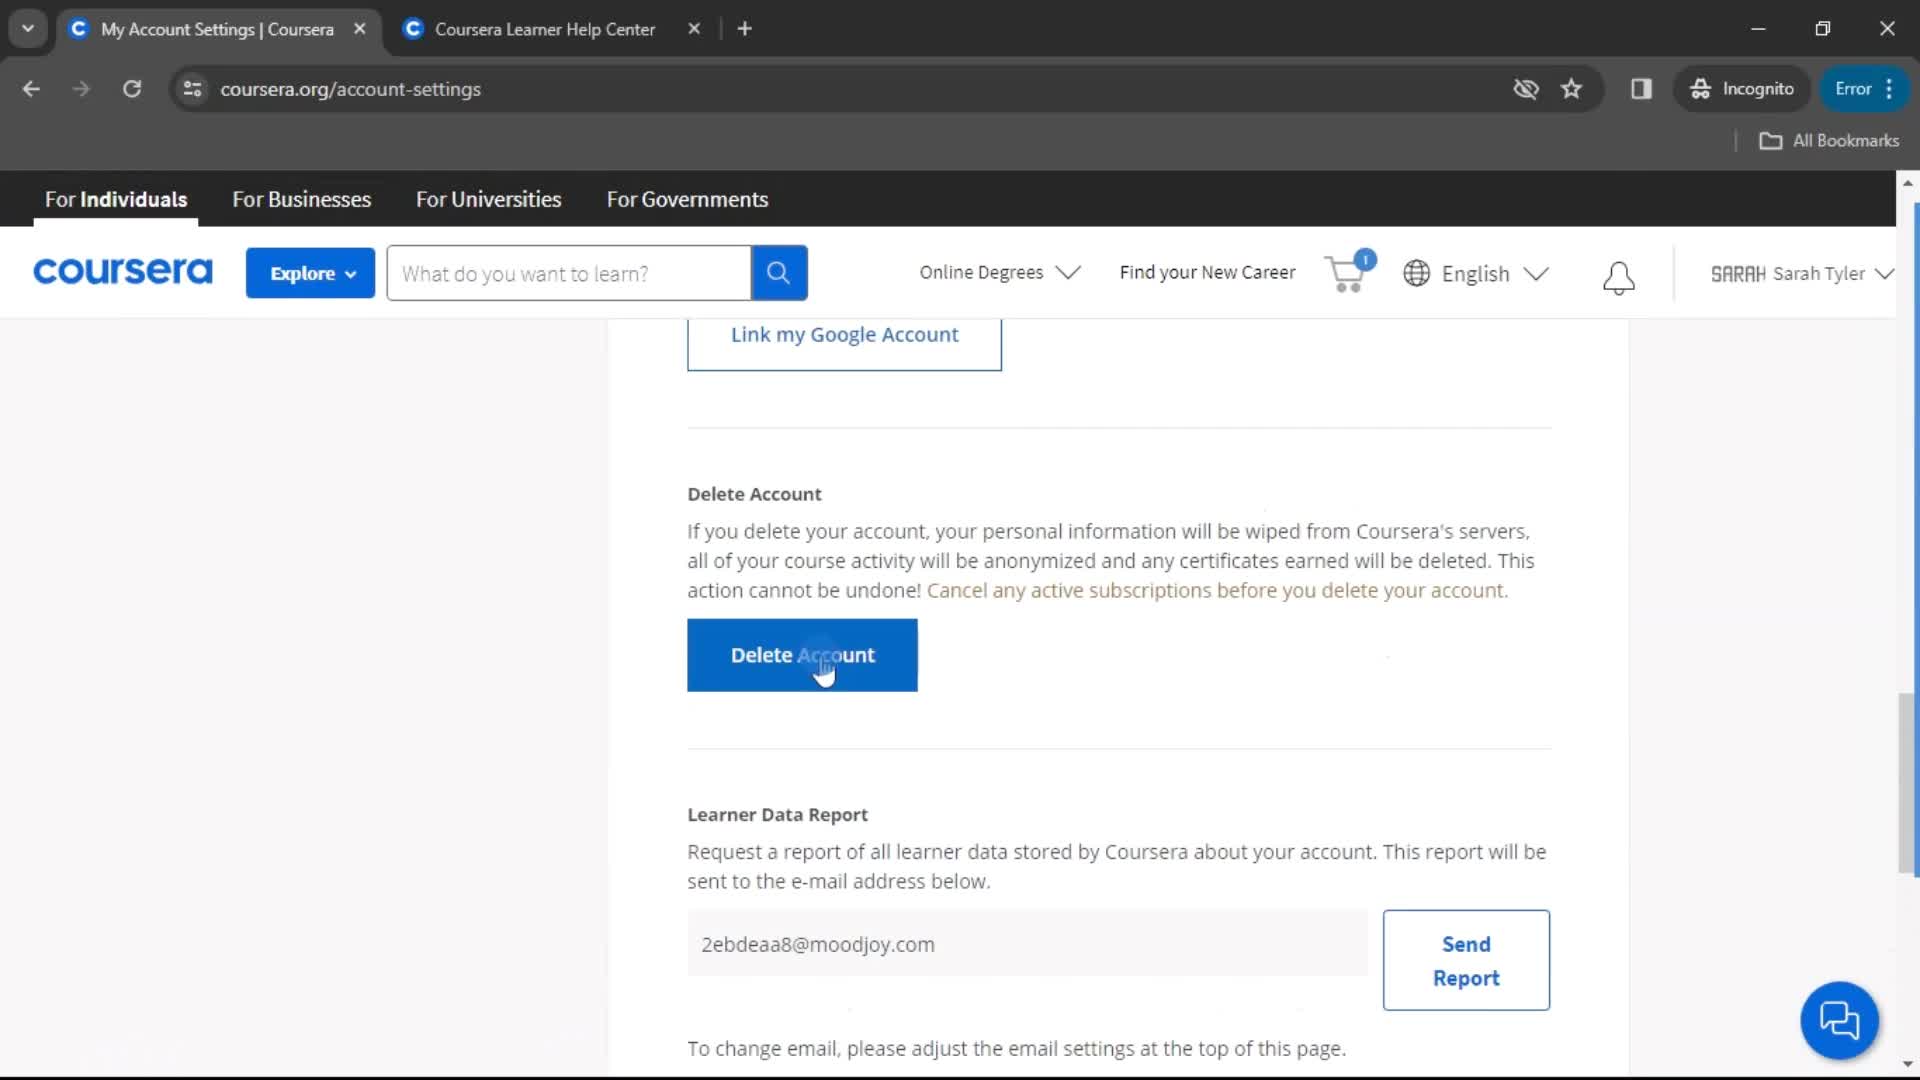Screen dimensions: 1920x1080
Task: Go forward in browser history
Action: pos(81,89)
